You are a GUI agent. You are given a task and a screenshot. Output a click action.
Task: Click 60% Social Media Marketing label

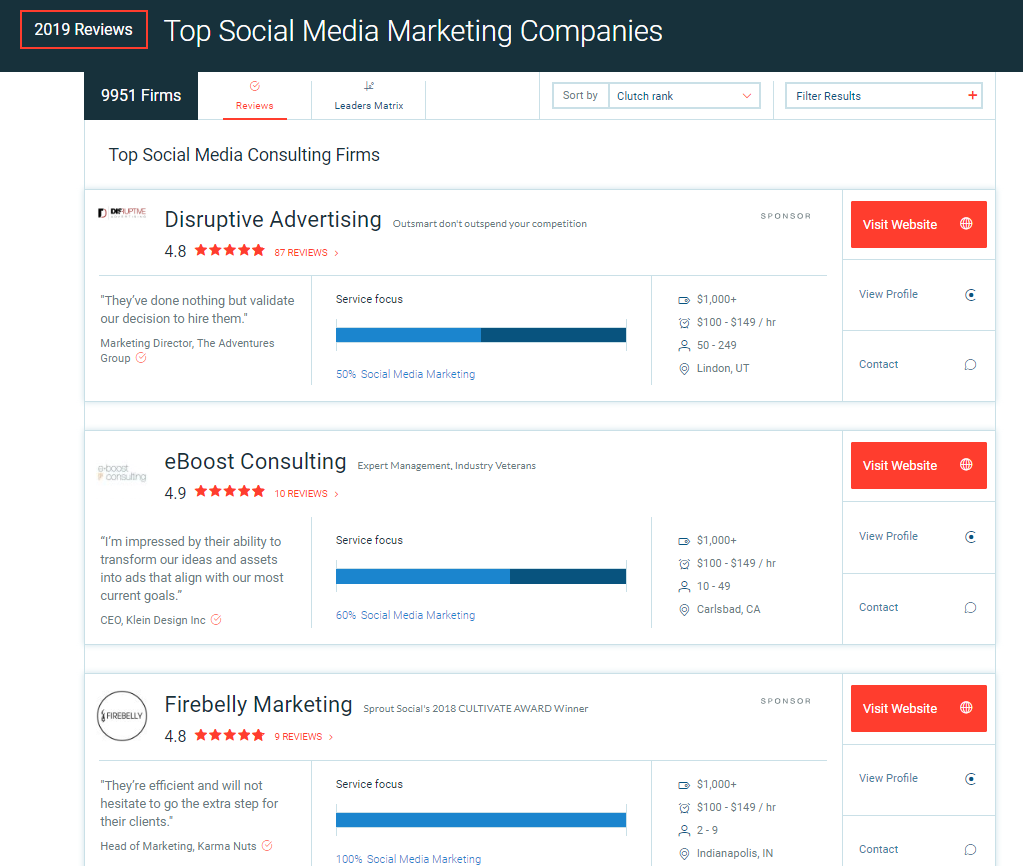(x=405, y=615)
